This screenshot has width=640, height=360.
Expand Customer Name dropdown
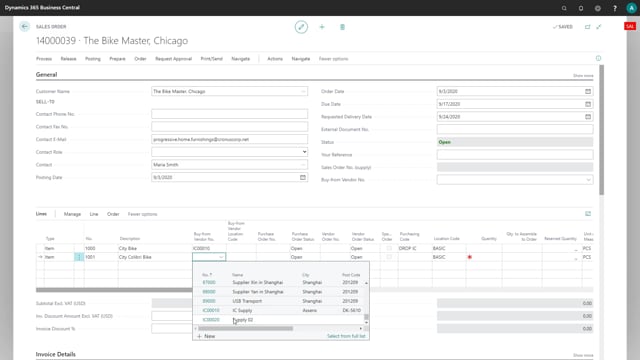303,91
